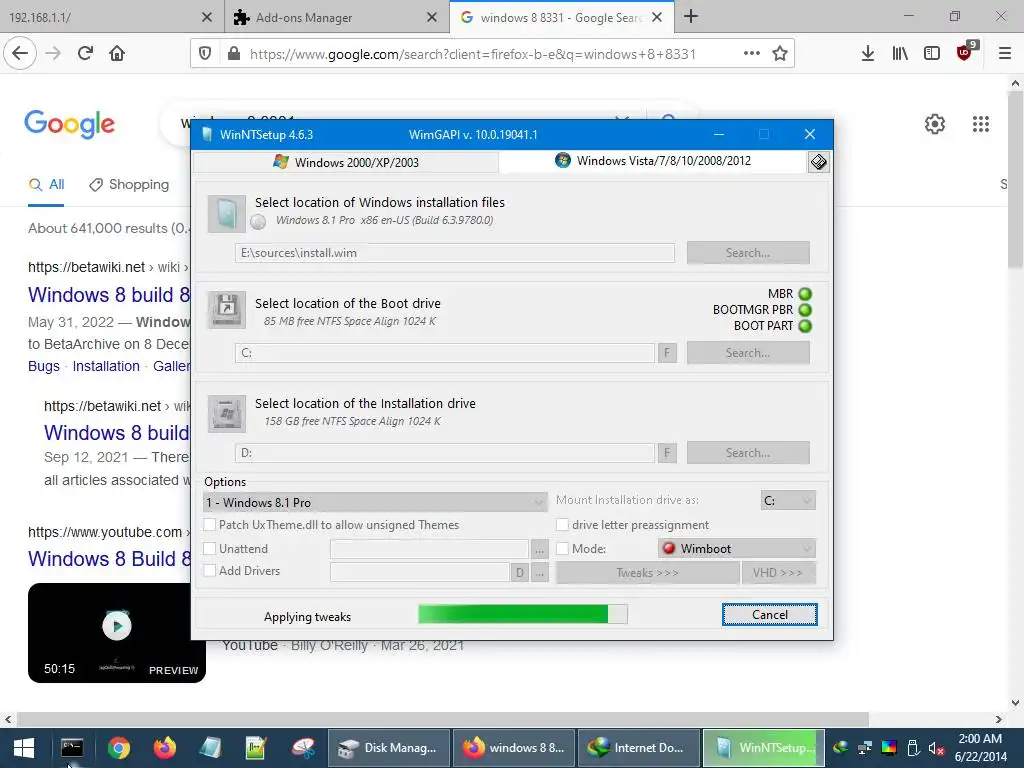
Task: Cancel the WinNTSetup installation
Action: 769,615
